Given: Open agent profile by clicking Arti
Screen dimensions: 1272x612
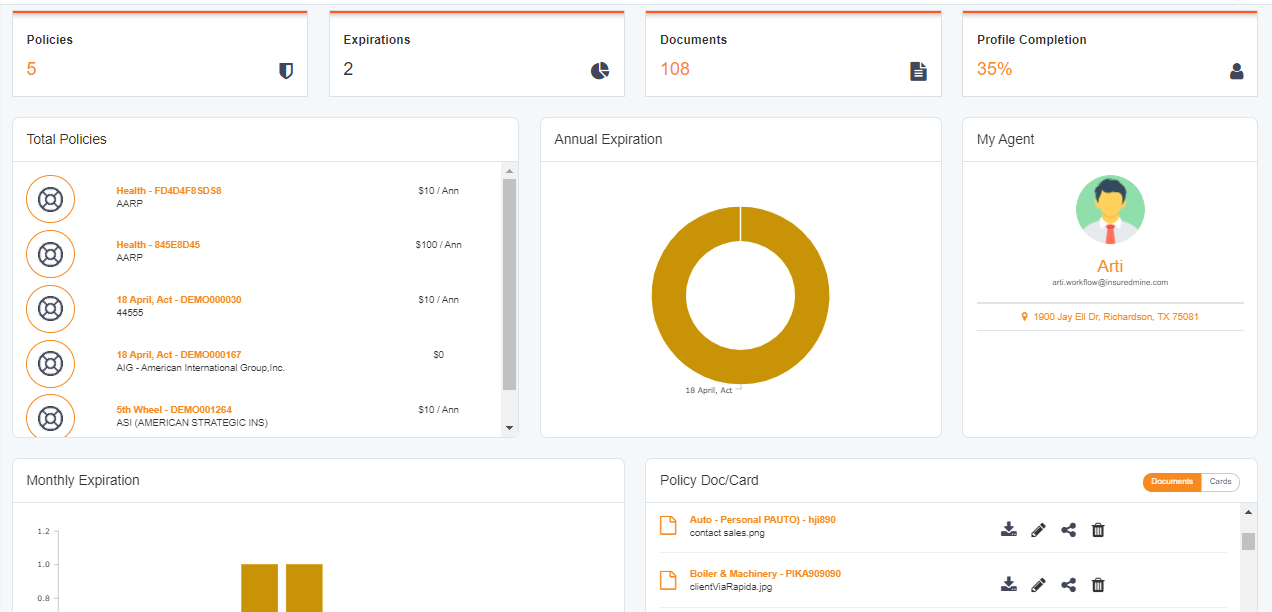Looking at the screenshot, I should pyautogui.click(x=1110, y=266).
